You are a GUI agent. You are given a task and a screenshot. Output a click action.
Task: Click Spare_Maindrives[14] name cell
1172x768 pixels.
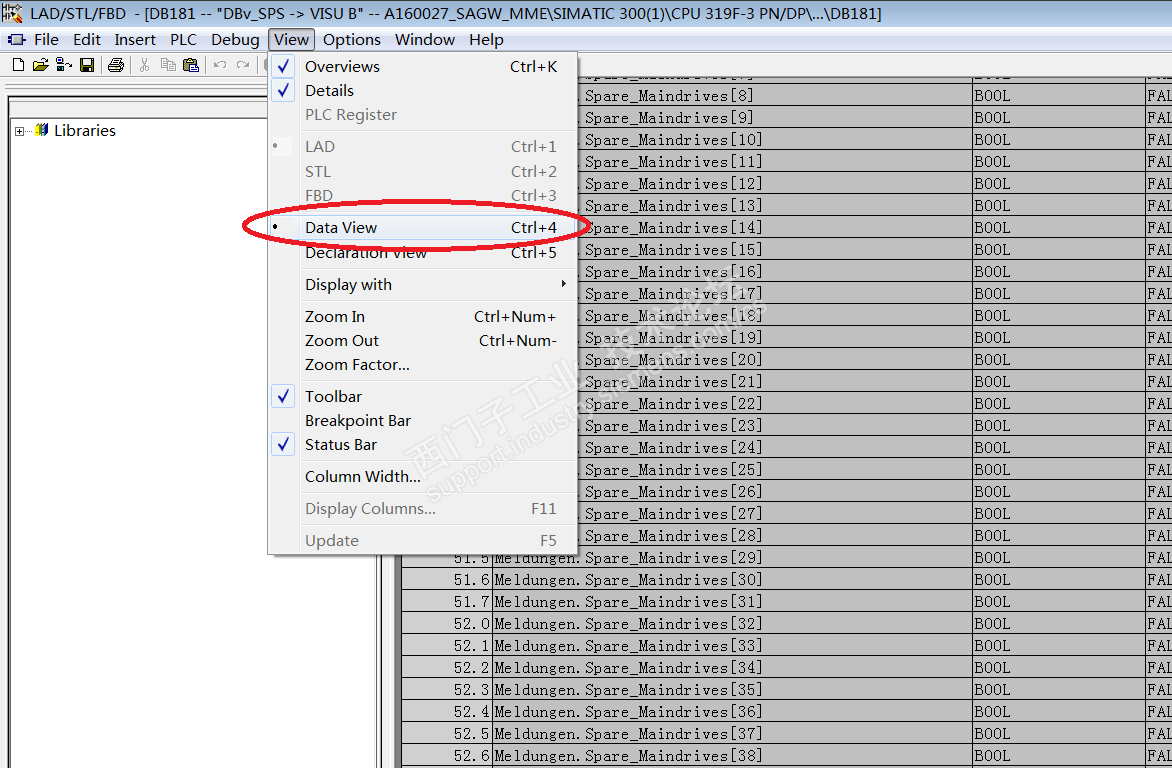[774, 227]
